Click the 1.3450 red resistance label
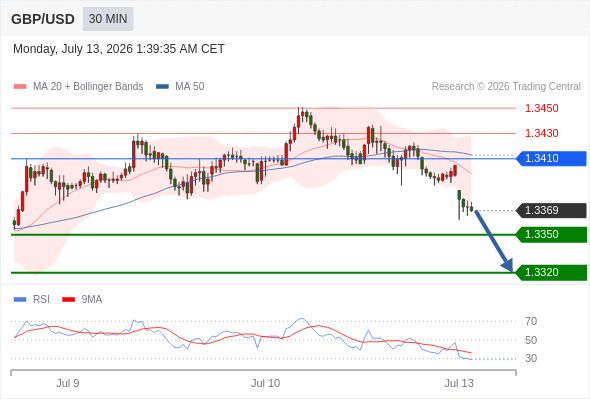 coord(541,108)
